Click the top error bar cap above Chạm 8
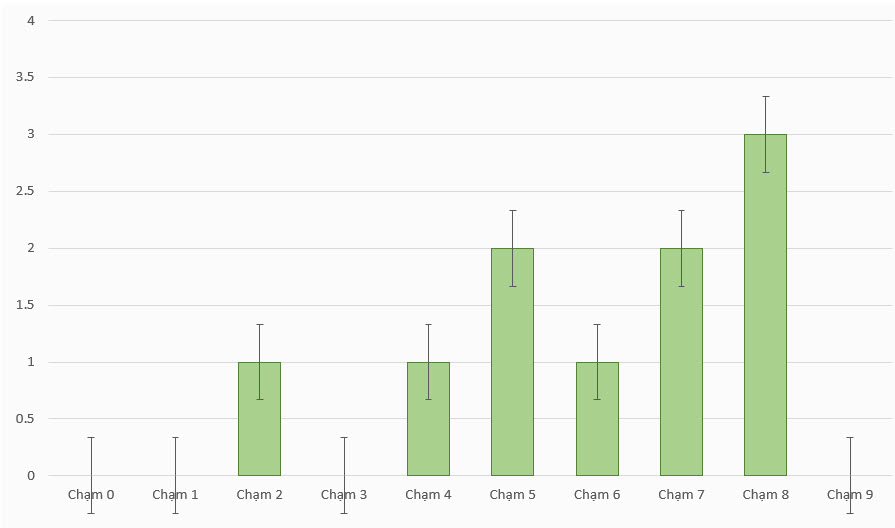Viewport: 895px width, 528px height. tap(765, 96)
